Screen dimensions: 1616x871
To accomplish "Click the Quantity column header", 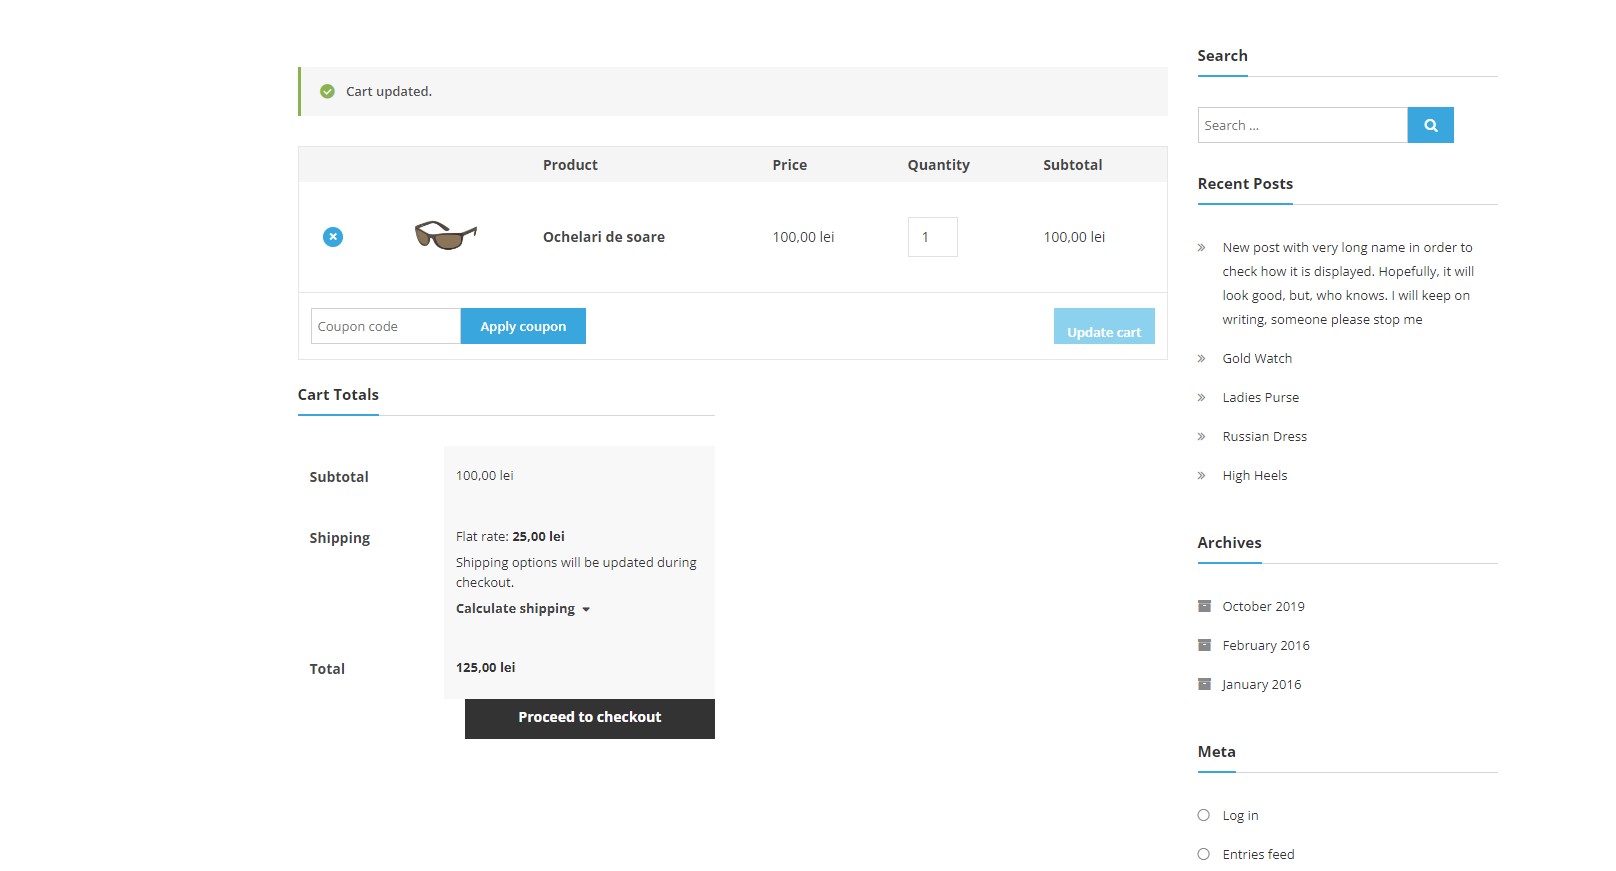I will [x=939, y=165].
